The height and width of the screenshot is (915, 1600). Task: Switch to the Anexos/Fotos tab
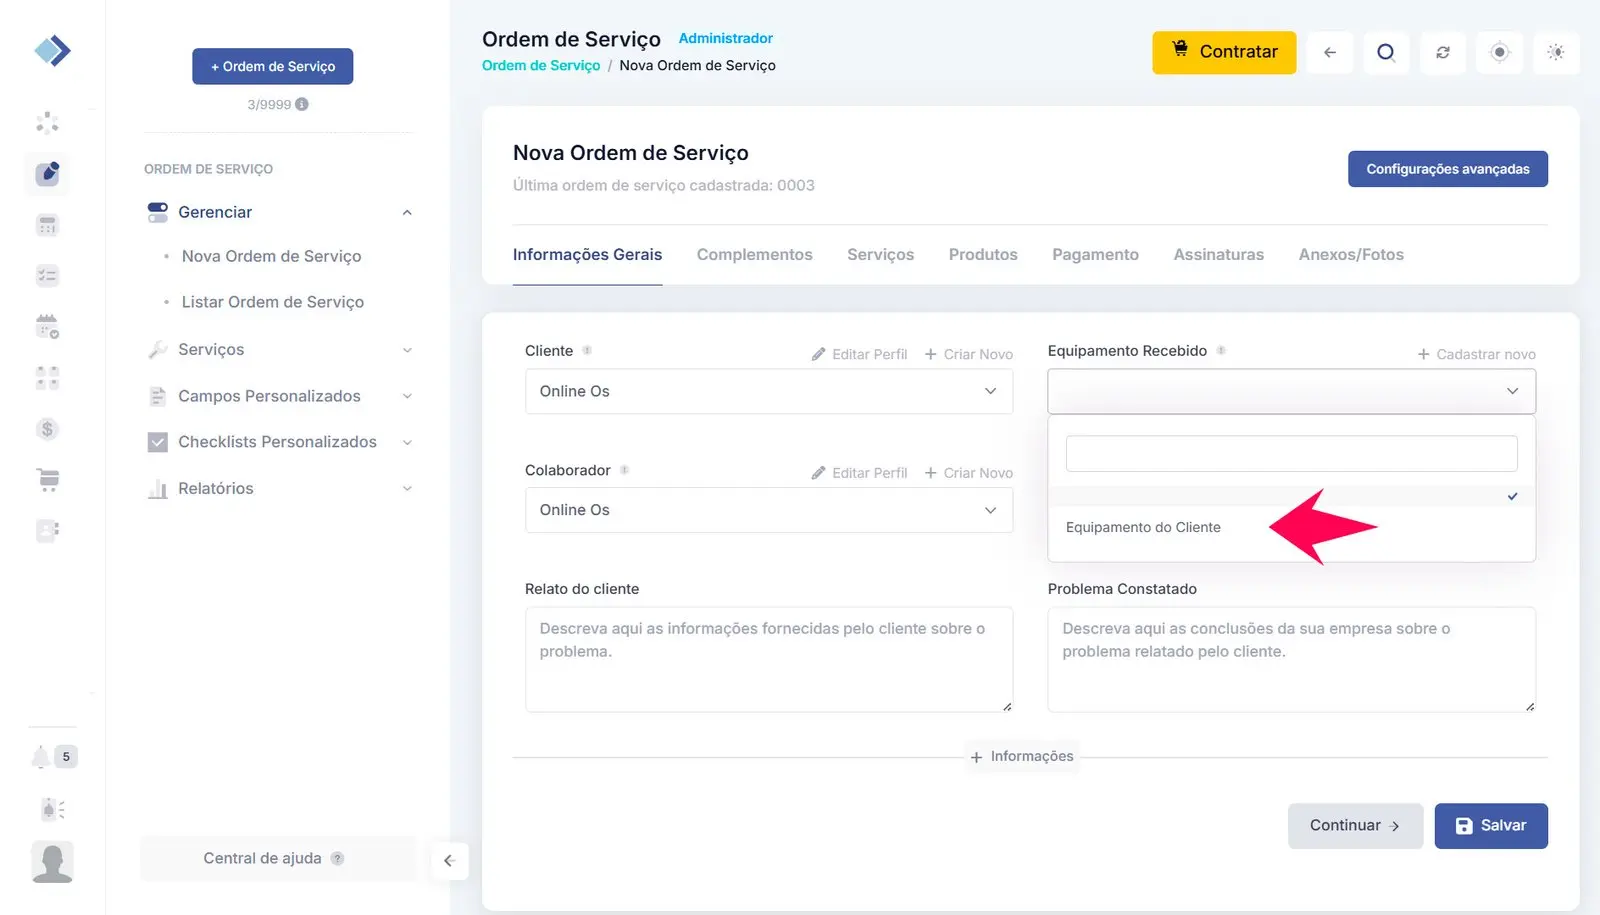[1350, 255]
